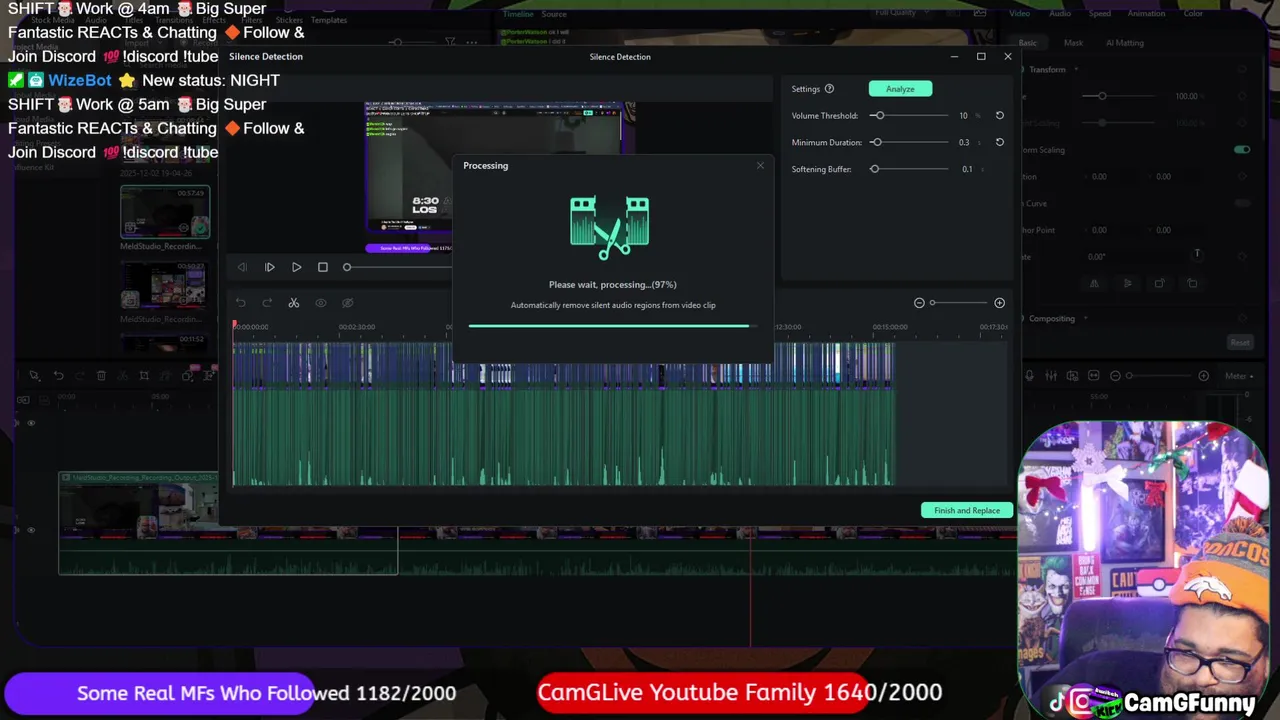This screenshot has height=720, width=1280.
Task: Open the Templates tab in main editor
Action: click(329, 20)
